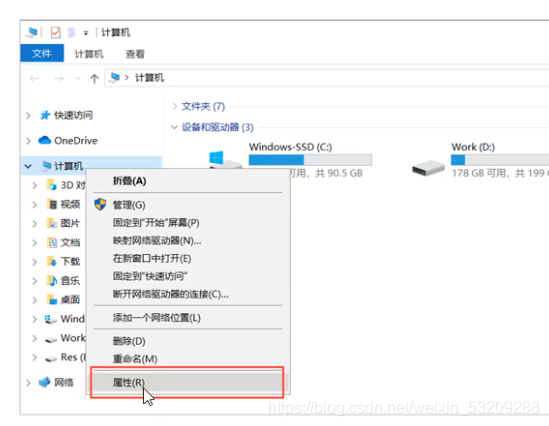Click the 设备和驱动器 (3) group header
This screenshot has width=549, height=426.
(x=217, y=127)
